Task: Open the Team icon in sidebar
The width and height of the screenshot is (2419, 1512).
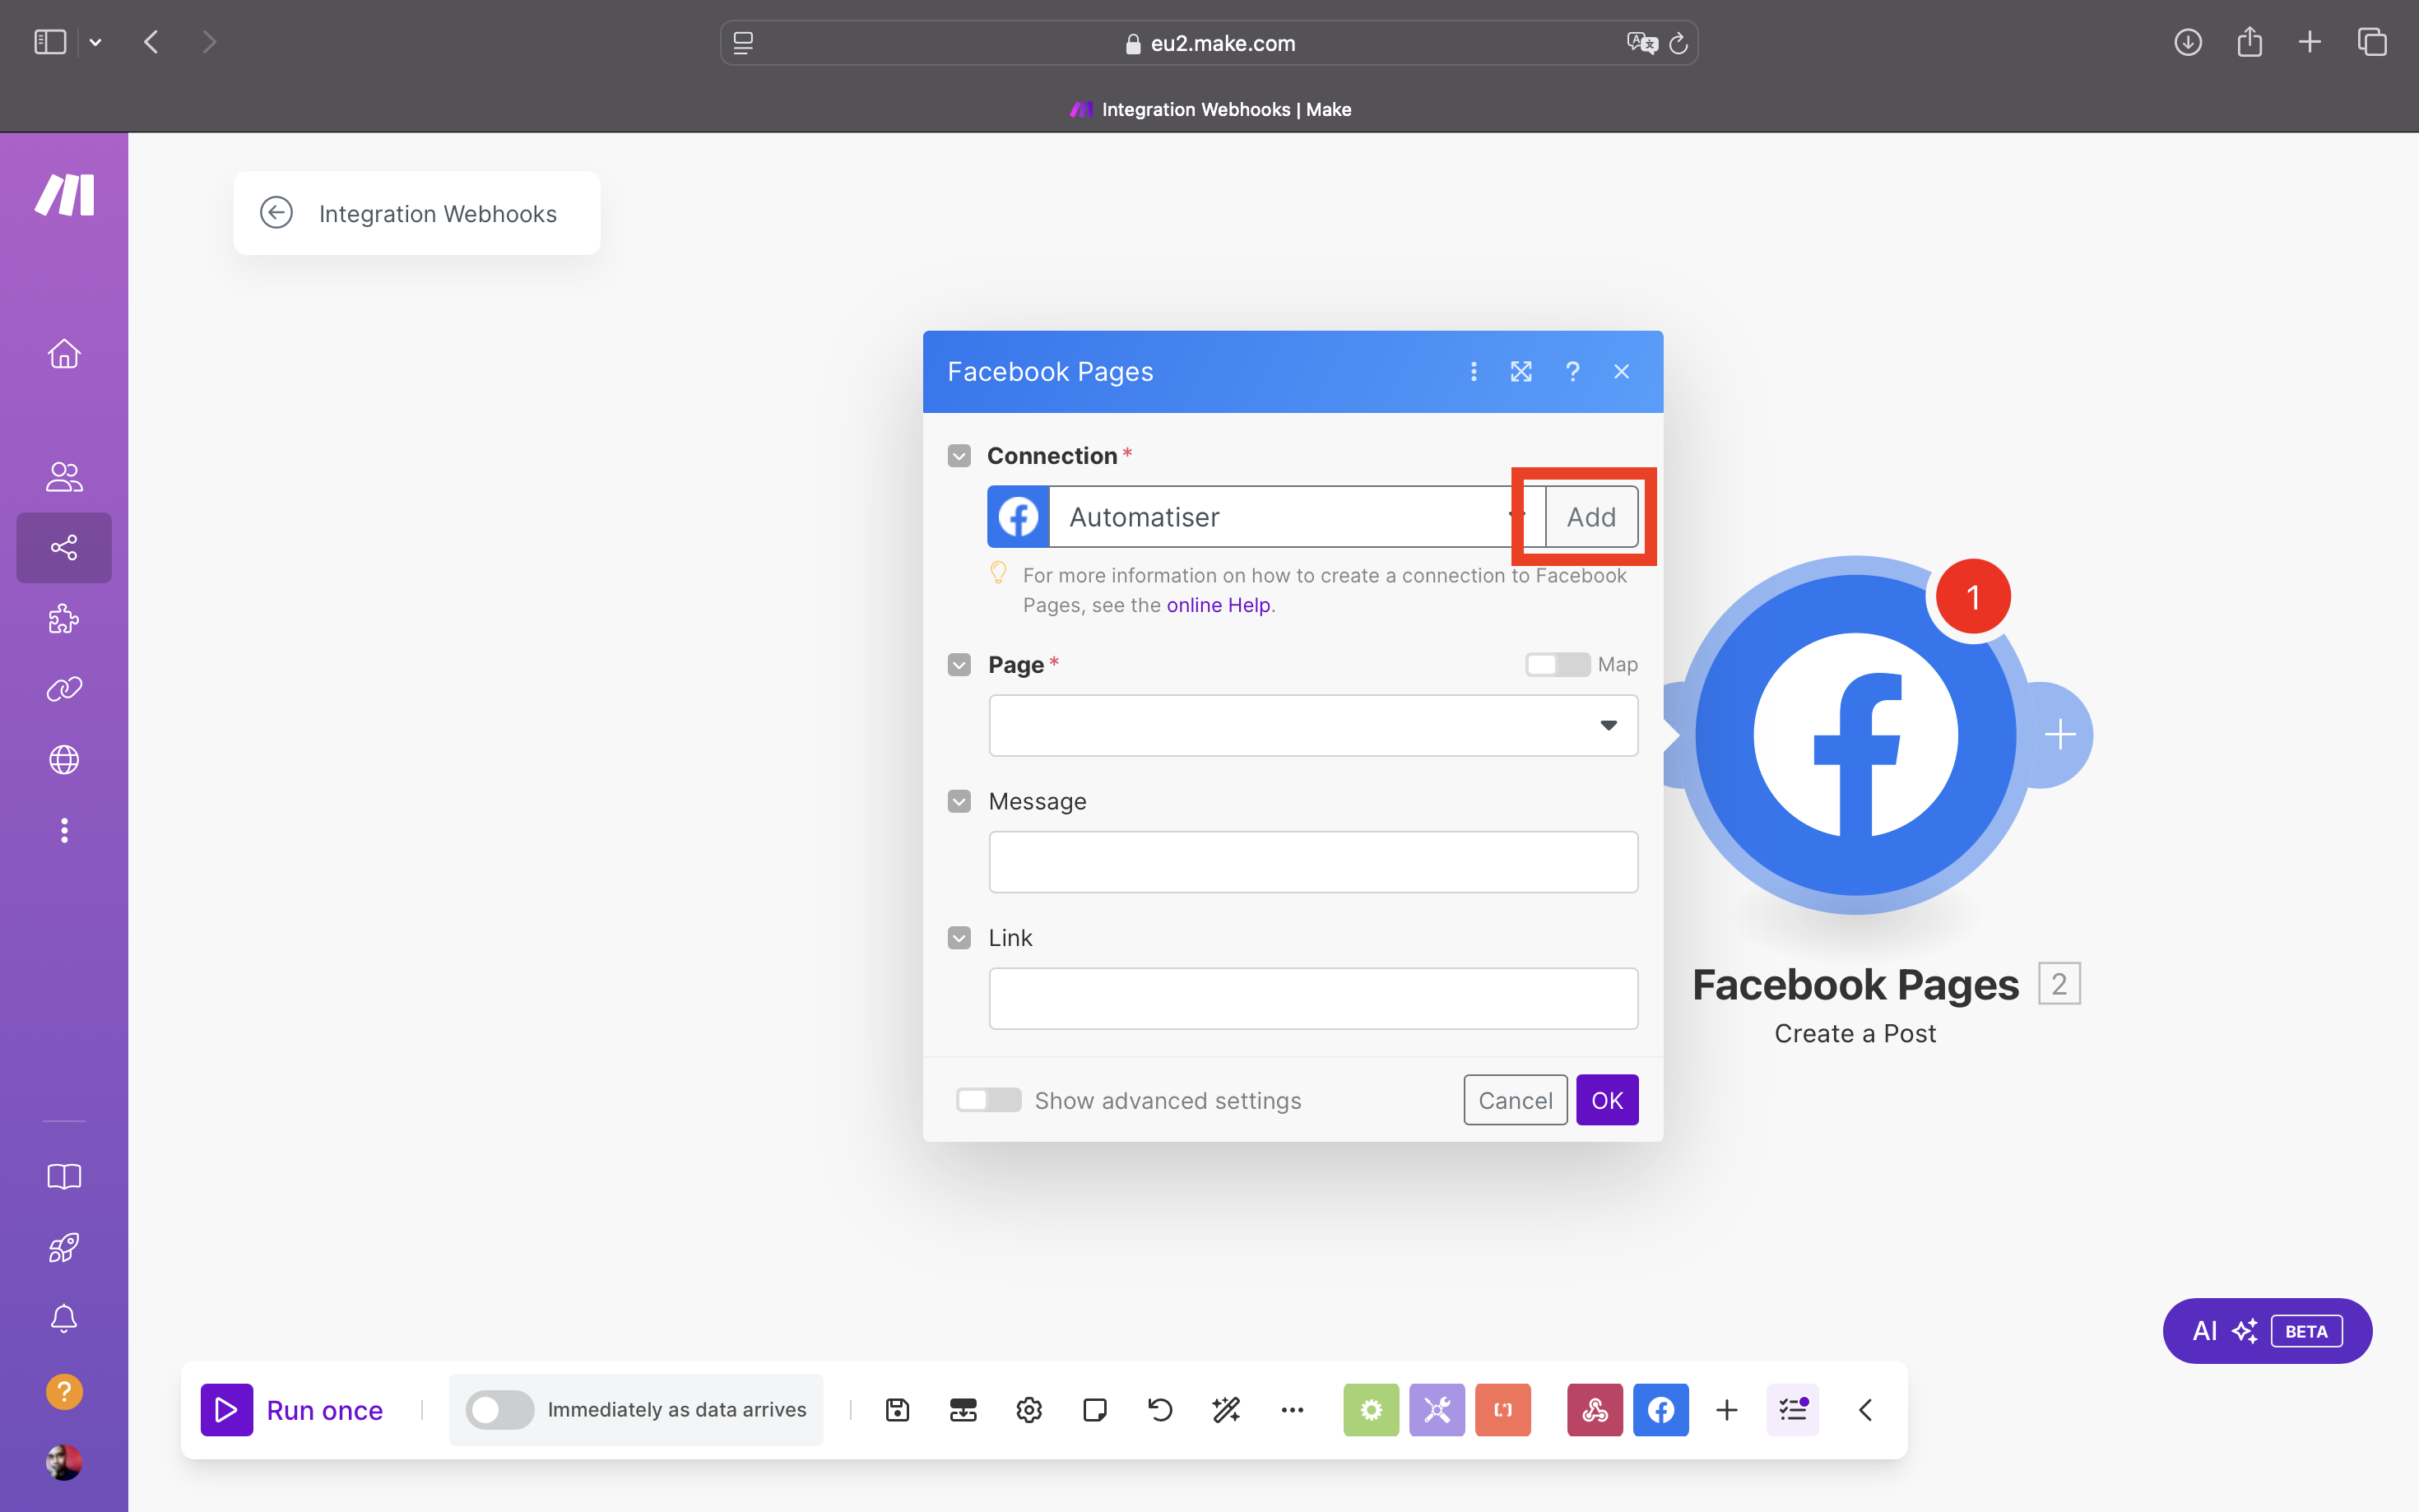Action: click(x=64, y=476)
